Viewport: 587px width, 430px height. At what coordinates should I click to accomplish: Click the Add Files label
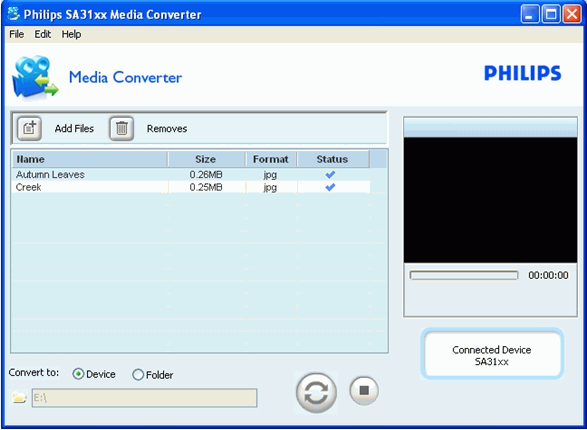tap(74, 128)
